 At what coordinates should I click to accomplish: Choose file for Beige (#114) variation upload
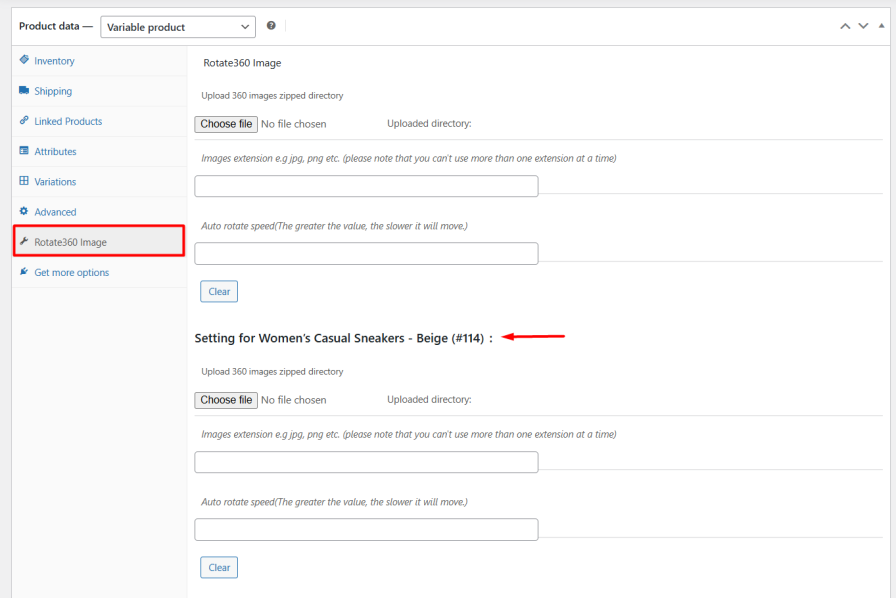[x=226, y=400]
